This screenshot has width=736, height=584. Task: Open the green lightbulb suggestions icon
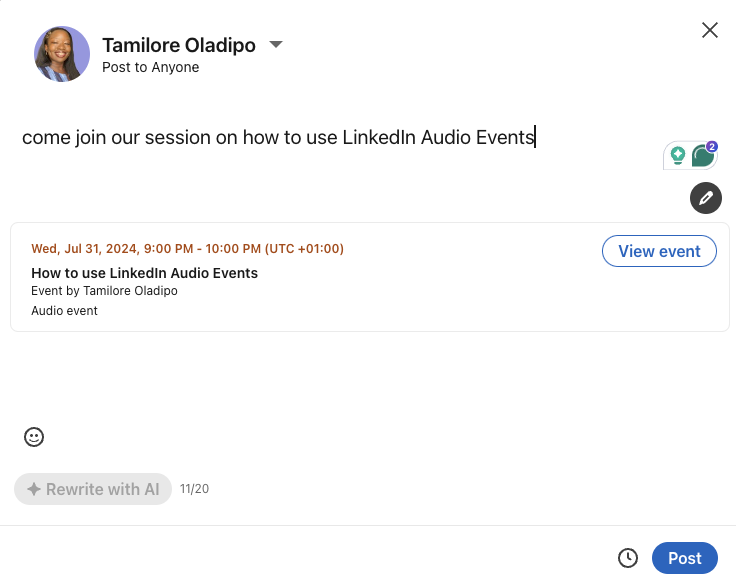click(677, 155)
